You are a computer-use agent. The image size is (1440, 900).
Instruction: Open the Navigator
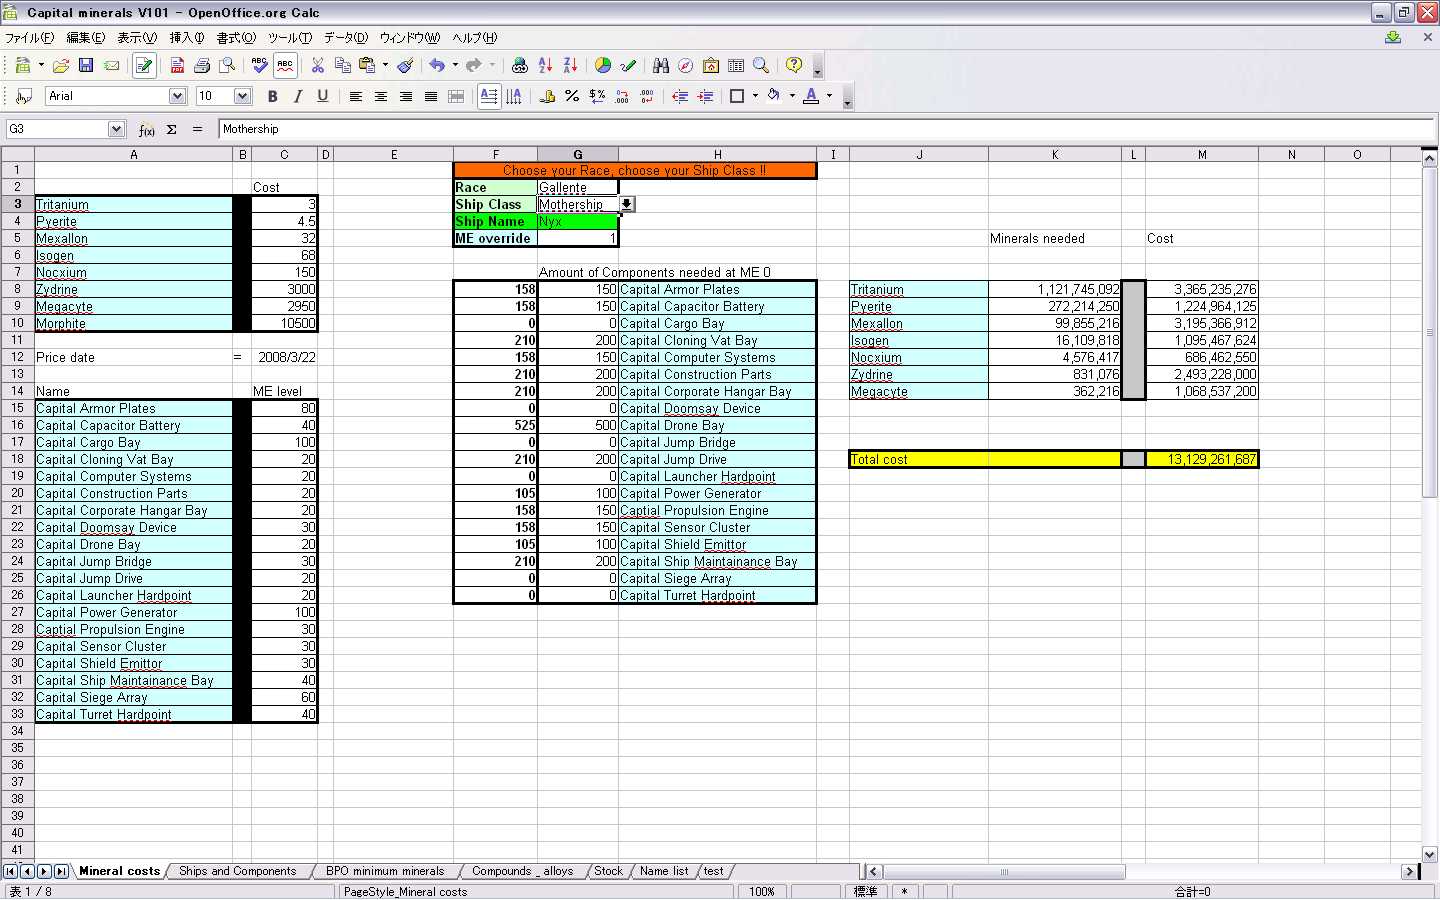[x=685, y=65]
